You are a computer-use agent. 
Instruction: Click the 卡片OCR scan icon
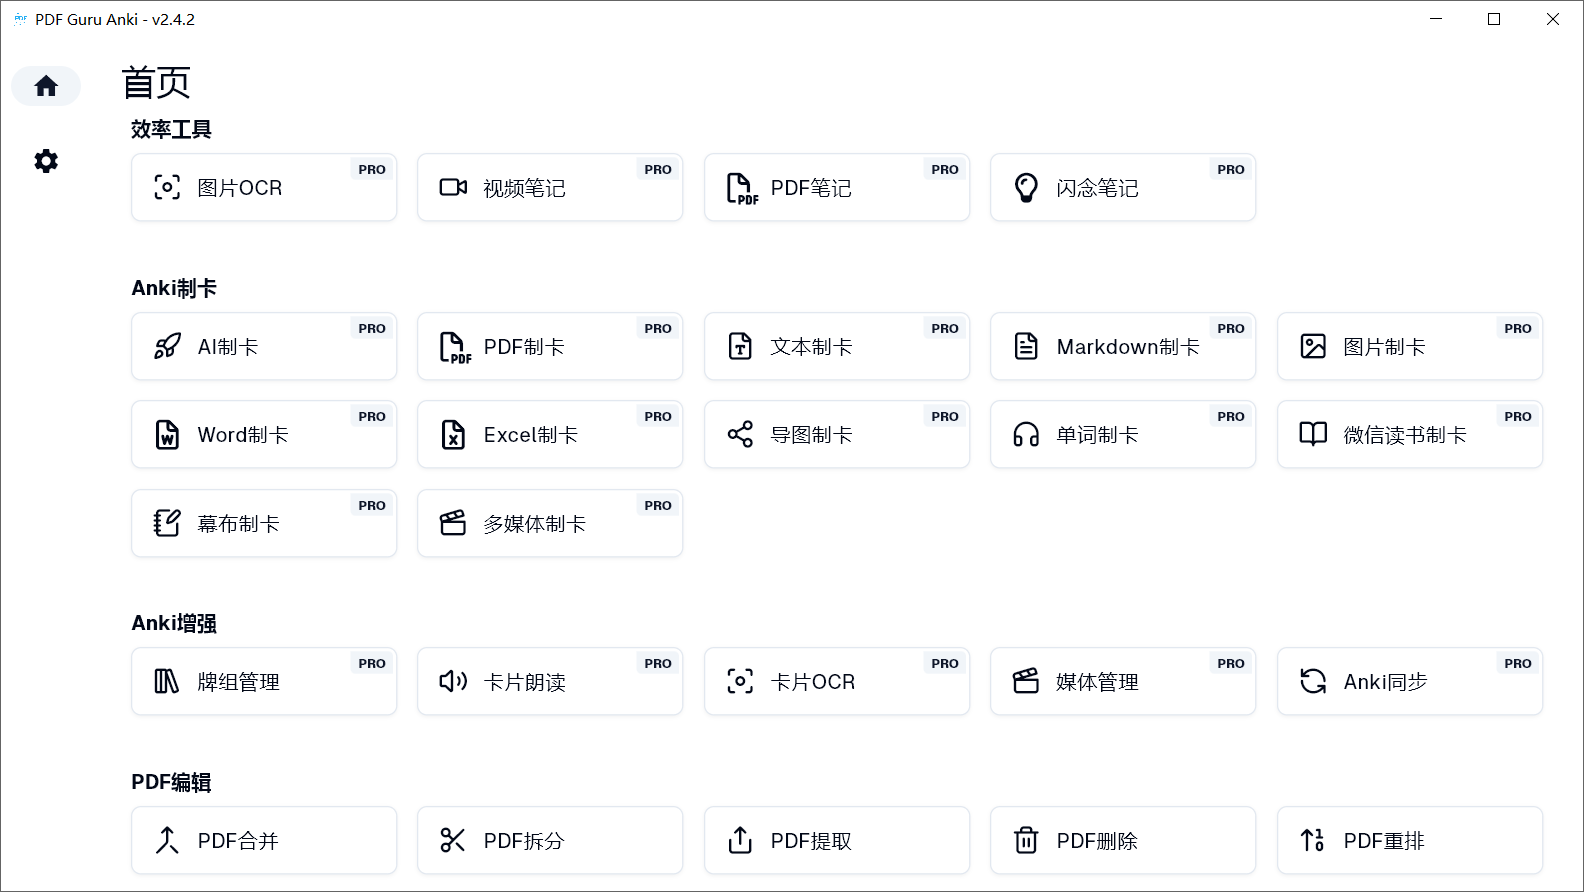pos(740,681)
